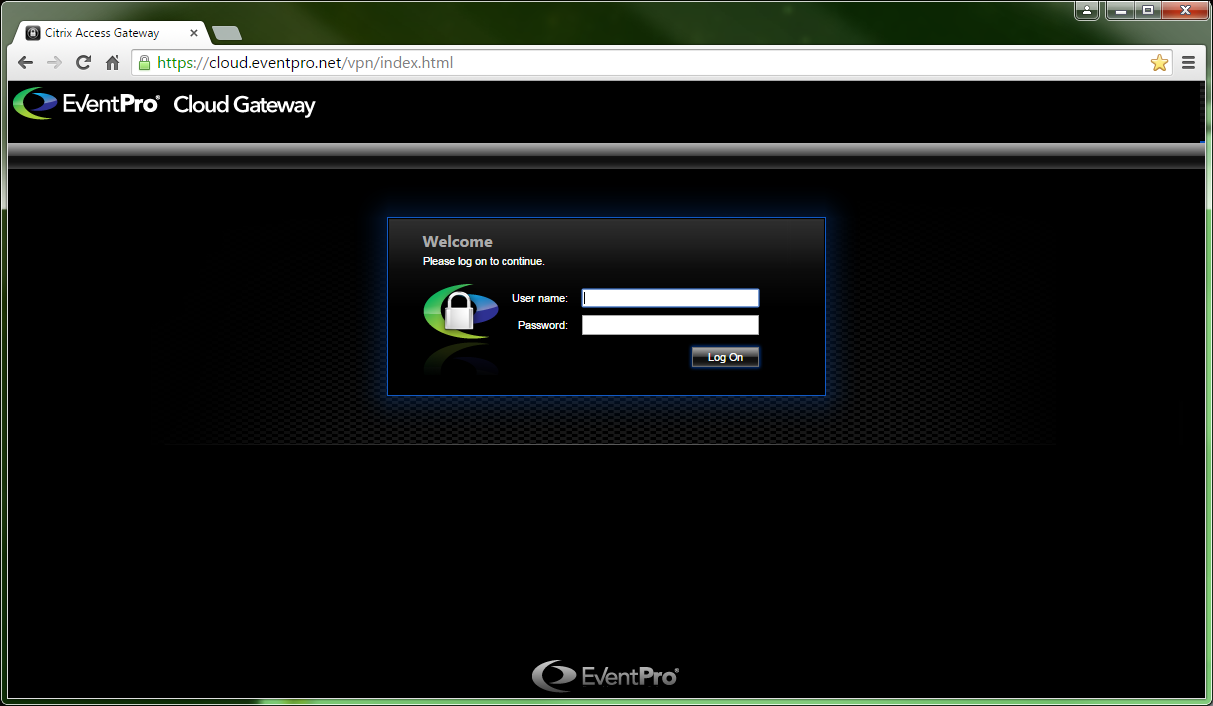Click the 'Password:' label
Image resolution: width=1213 pixels, height=706 pixels.
coord(543,325)
